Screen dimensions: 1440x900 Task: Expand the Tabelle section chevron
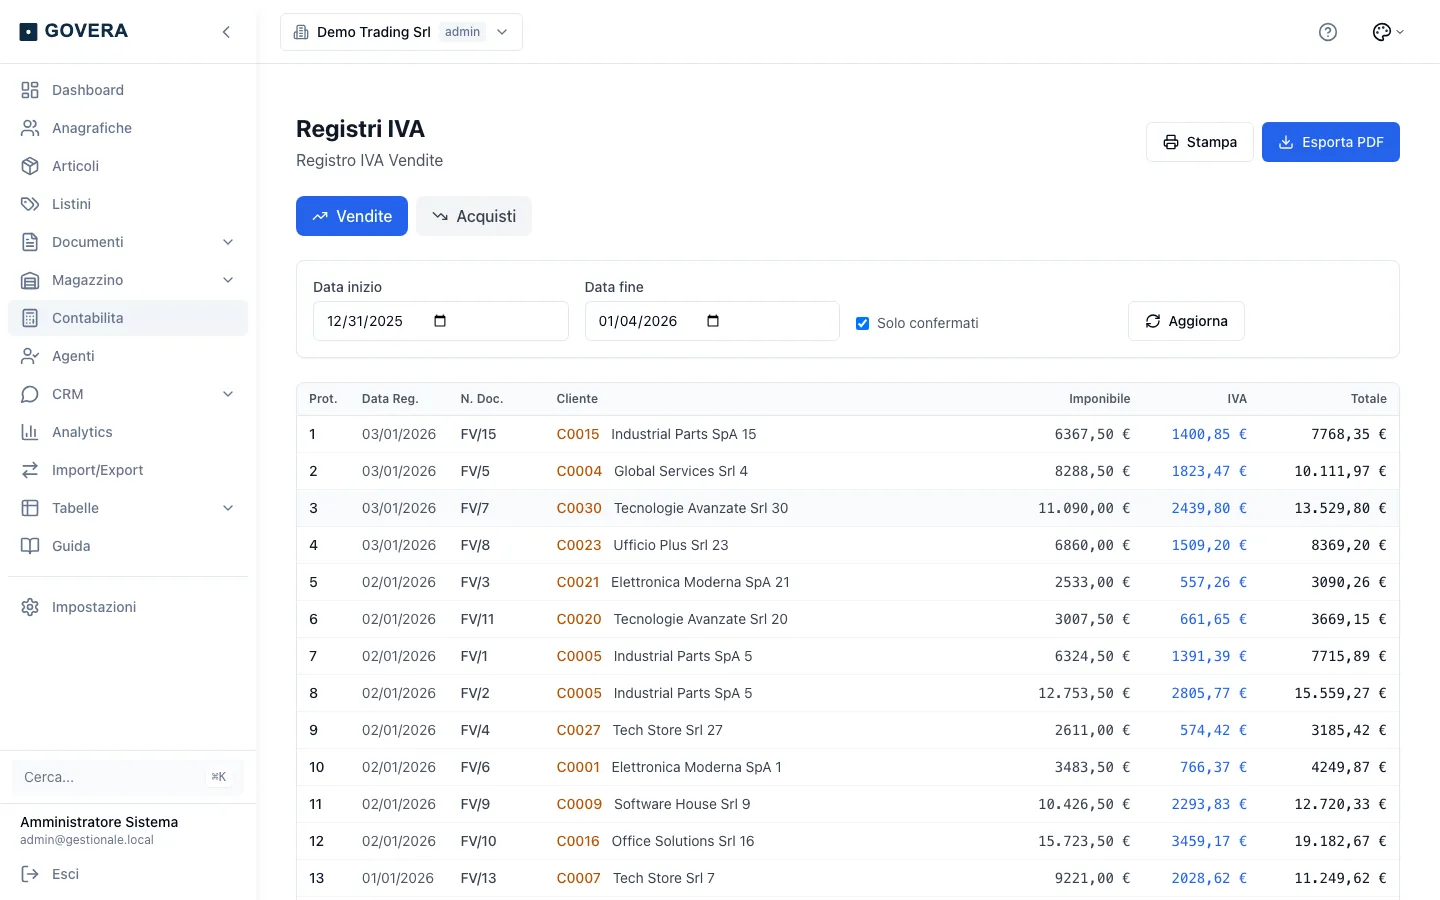pos(228,508)
